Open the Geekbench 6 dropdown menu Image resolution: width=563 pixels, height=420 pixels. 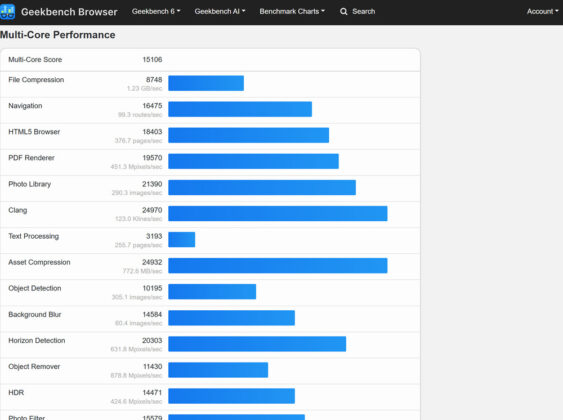pos(156,11)
